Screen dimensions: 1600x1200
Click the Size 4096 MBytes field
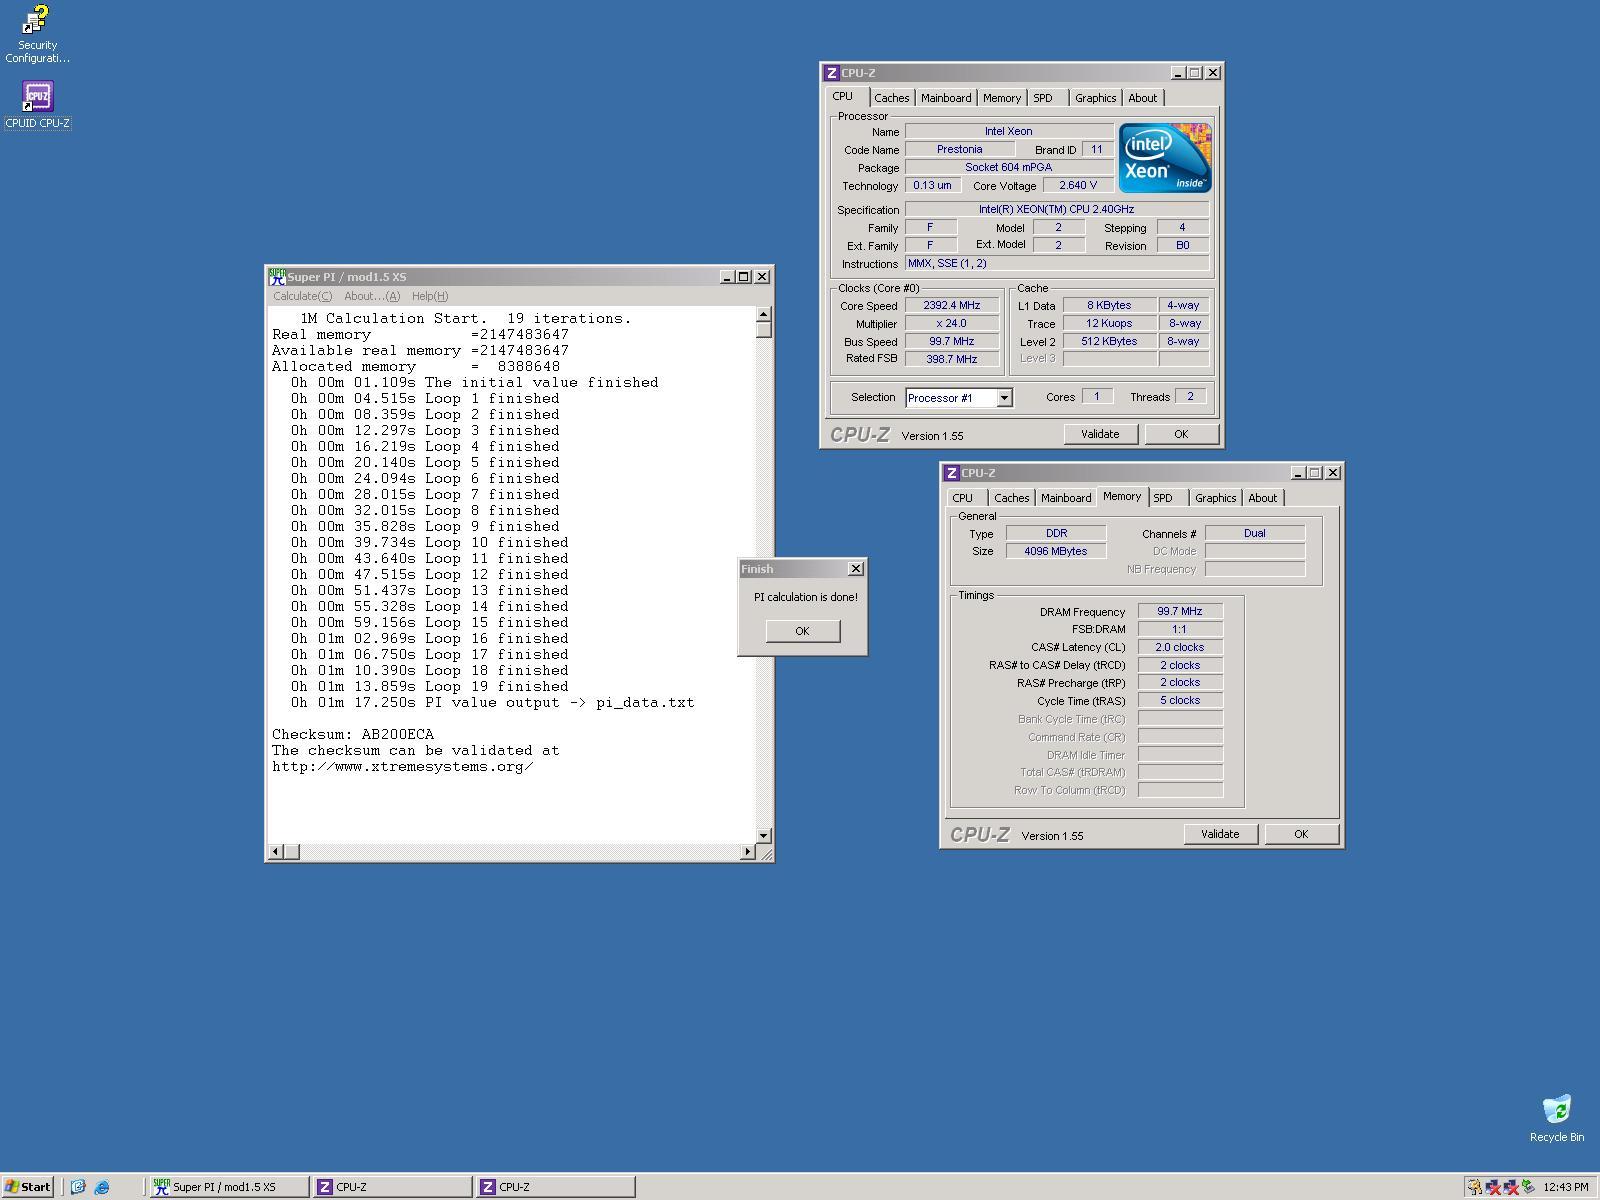pos(1056,551)
